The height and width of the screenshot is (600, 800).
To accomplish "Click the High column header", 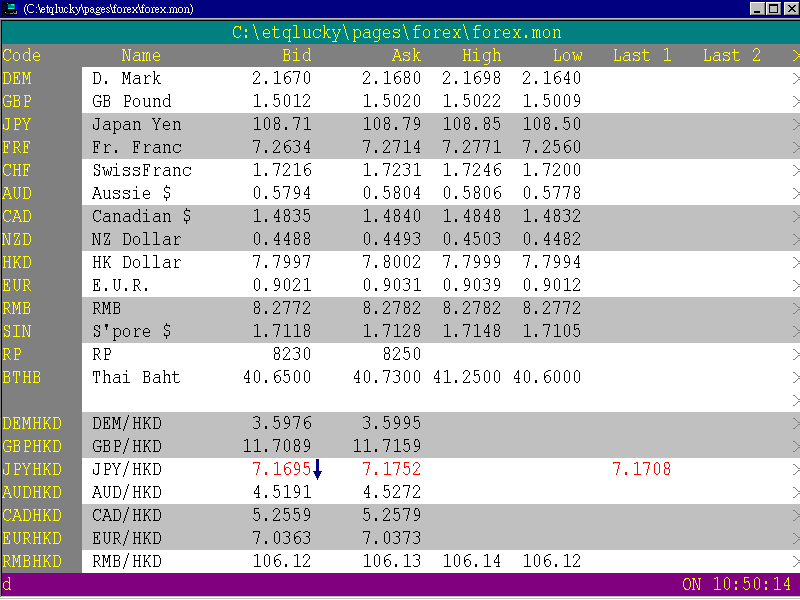I will pyautogui.click(x=481, y=55).
